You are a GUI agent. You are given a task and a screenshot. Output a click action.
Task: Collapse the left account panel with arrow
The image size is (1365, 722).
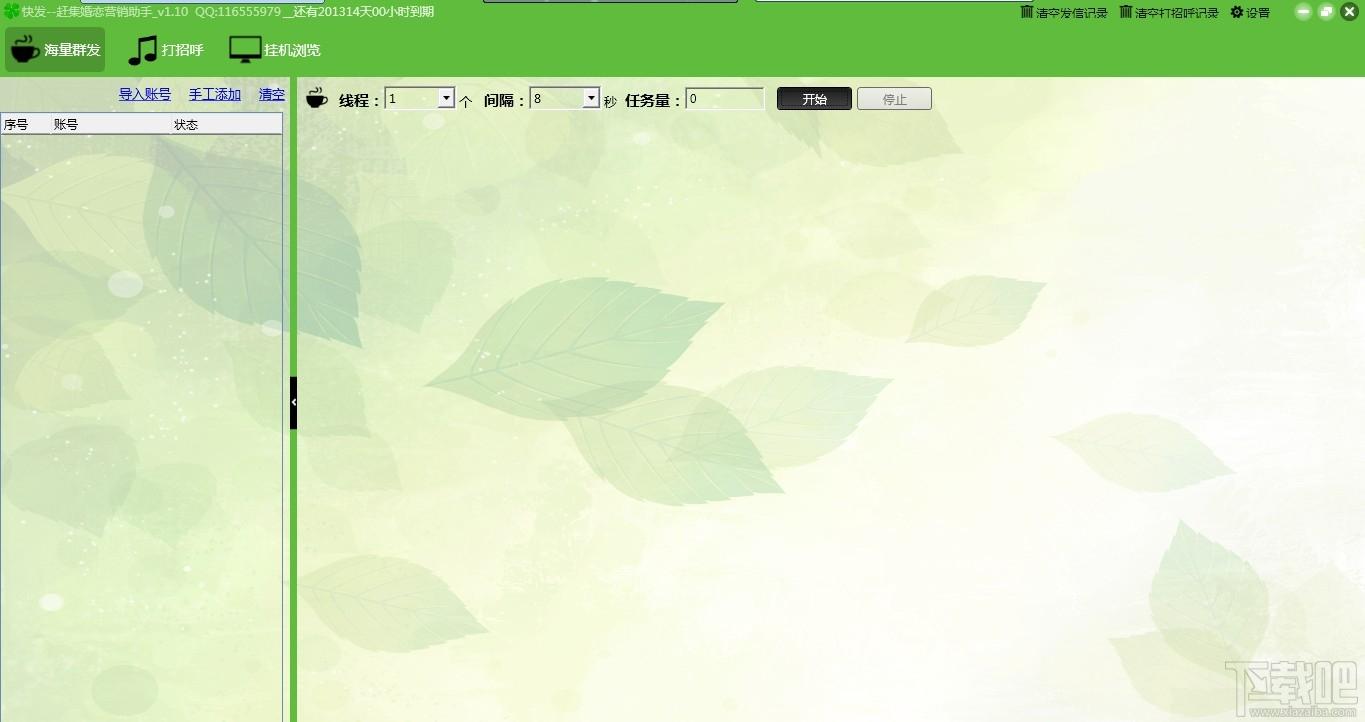(293, 402)
